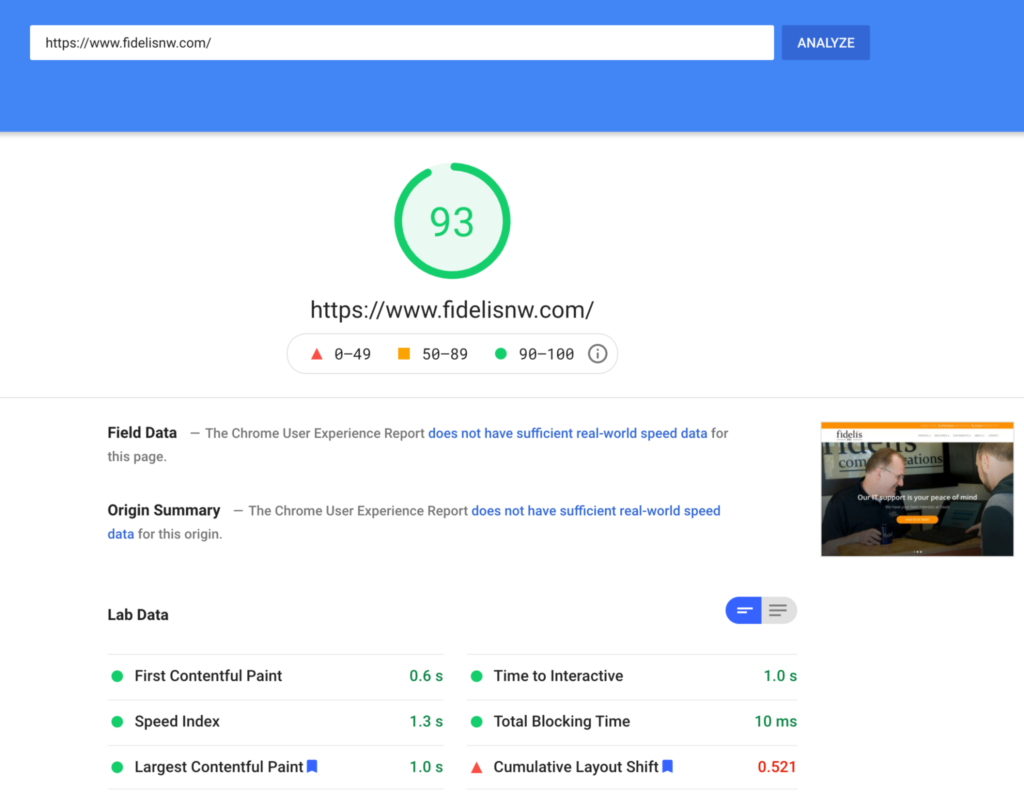This screenshot has height=794, width=1024.
Task: Click red triangle in 0–49 legend
Action: click(317, 354)
